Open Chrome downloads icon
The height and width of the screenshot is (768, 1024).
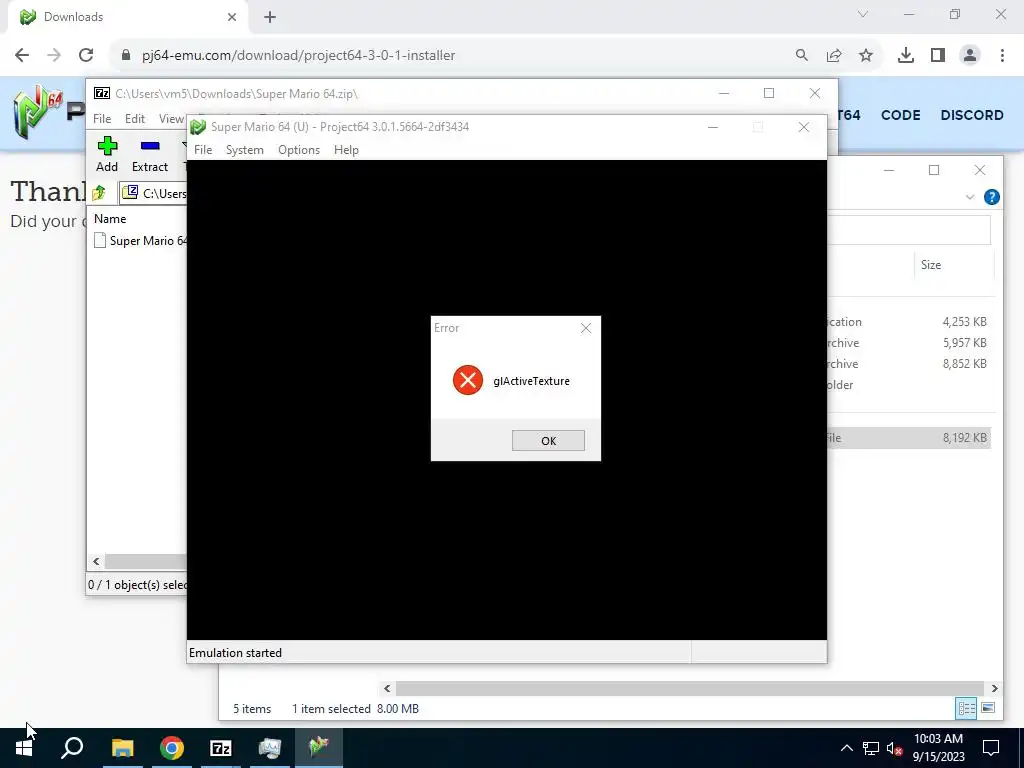point(906,55)
